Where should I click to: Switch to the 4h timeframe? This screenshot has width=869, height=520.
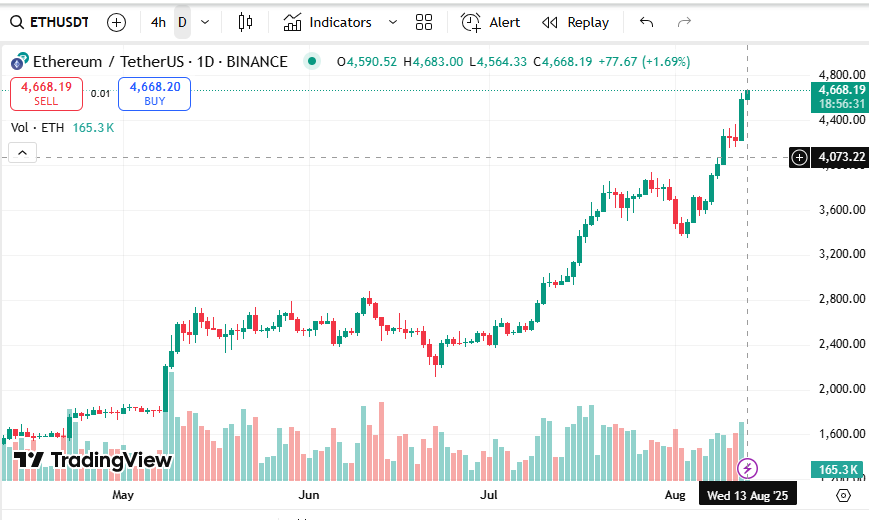pyautogui.click(x=158, y=22)
